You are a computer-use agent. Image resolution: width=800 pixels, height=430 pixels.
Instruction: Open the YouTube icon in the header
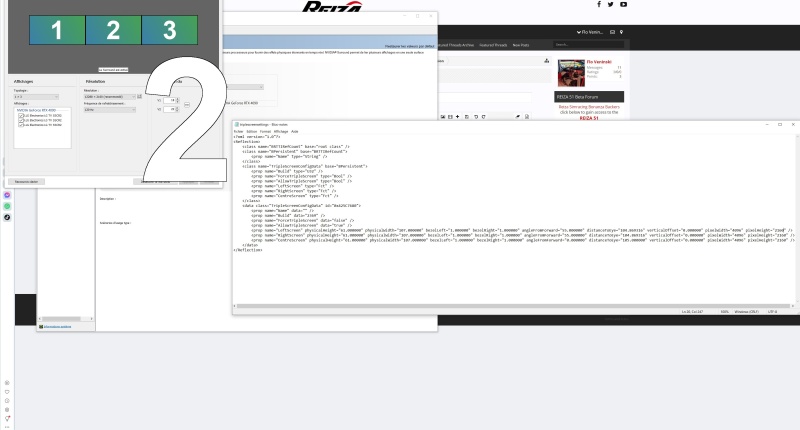coord(623,5)
